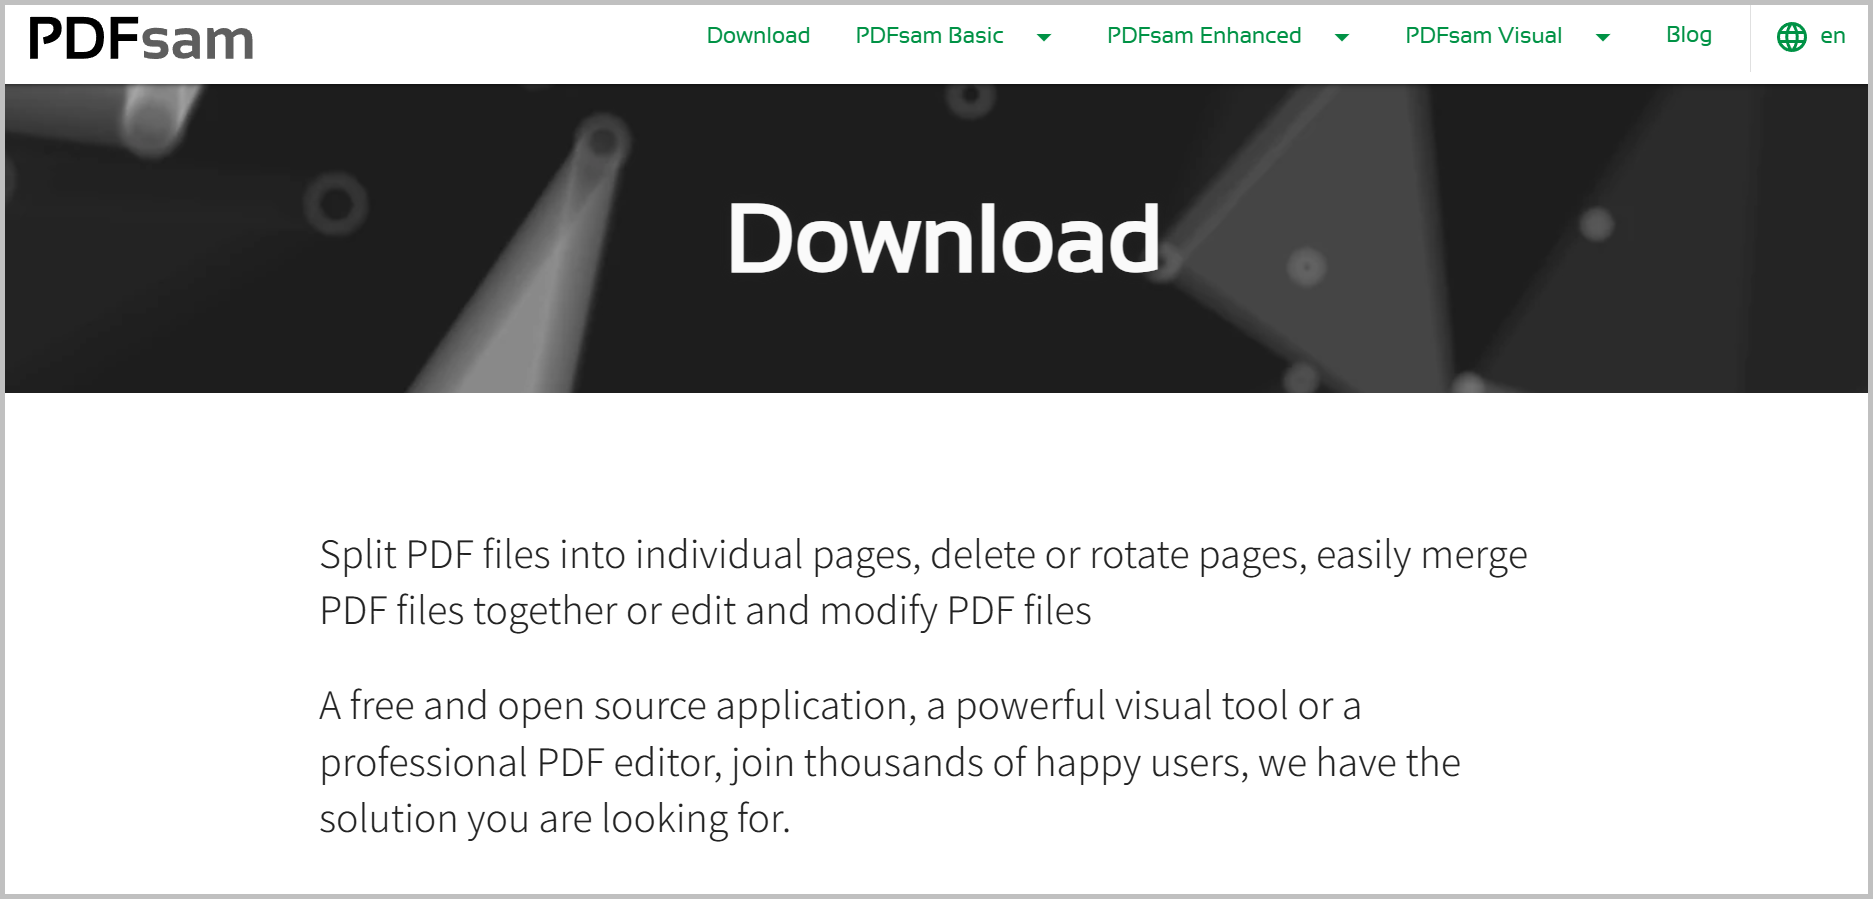Click the globe language icon
Image resolution: width=1873 pixels, height=899 pixels.
click(x=1791, y=37)
